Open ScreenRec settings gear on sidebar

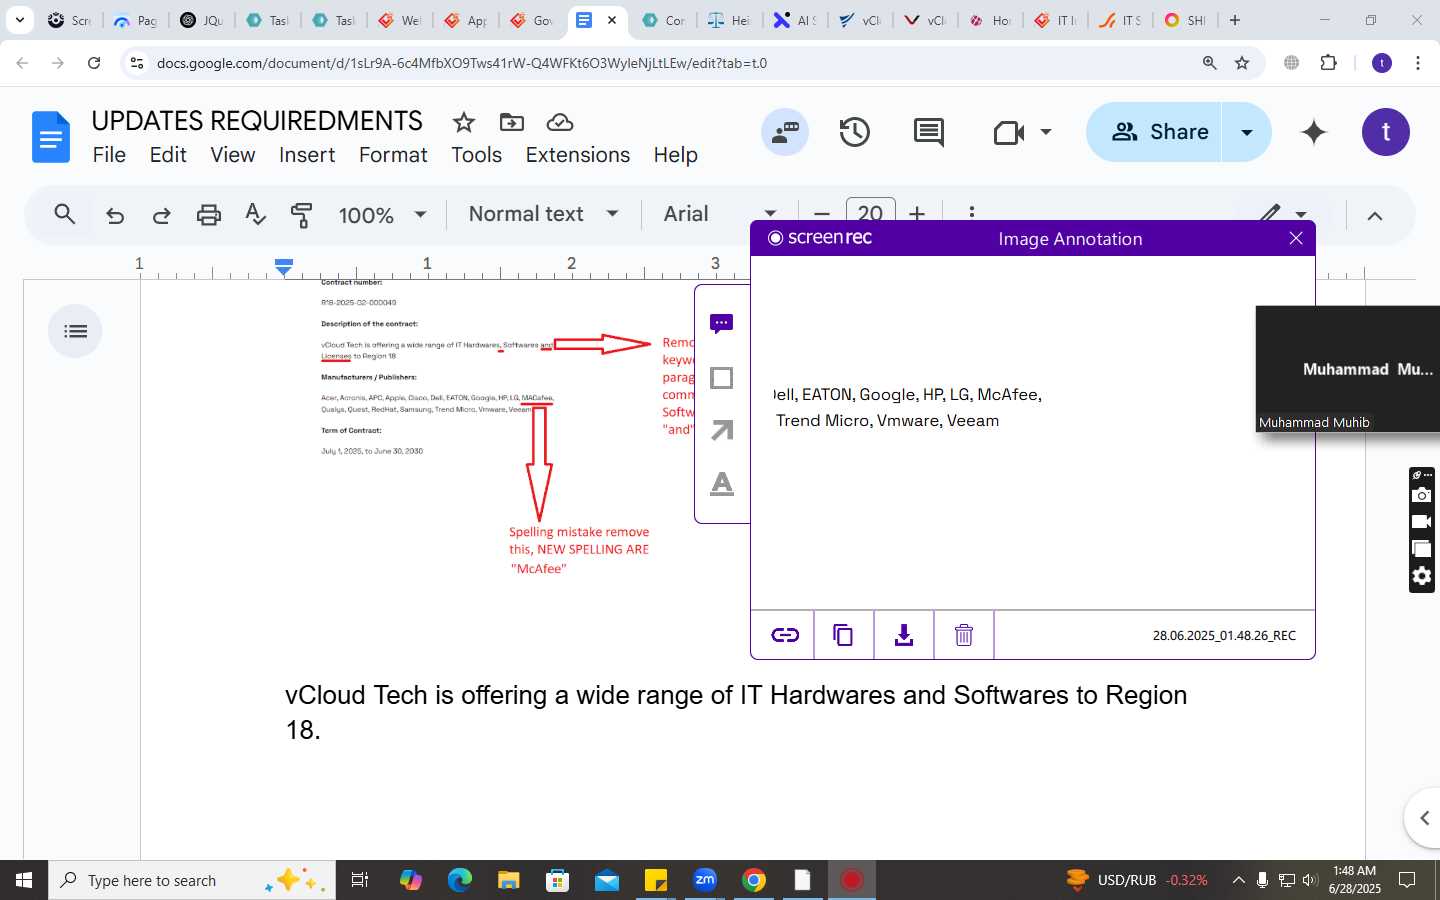pos(1422,576)
